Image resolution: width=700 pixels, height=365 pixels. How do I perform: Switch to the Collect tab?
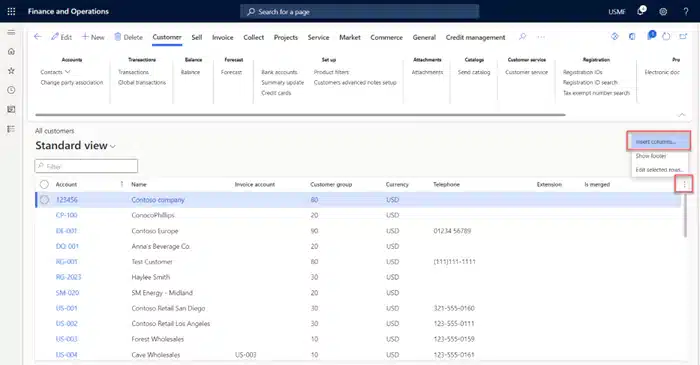click(x=254, y=37)
